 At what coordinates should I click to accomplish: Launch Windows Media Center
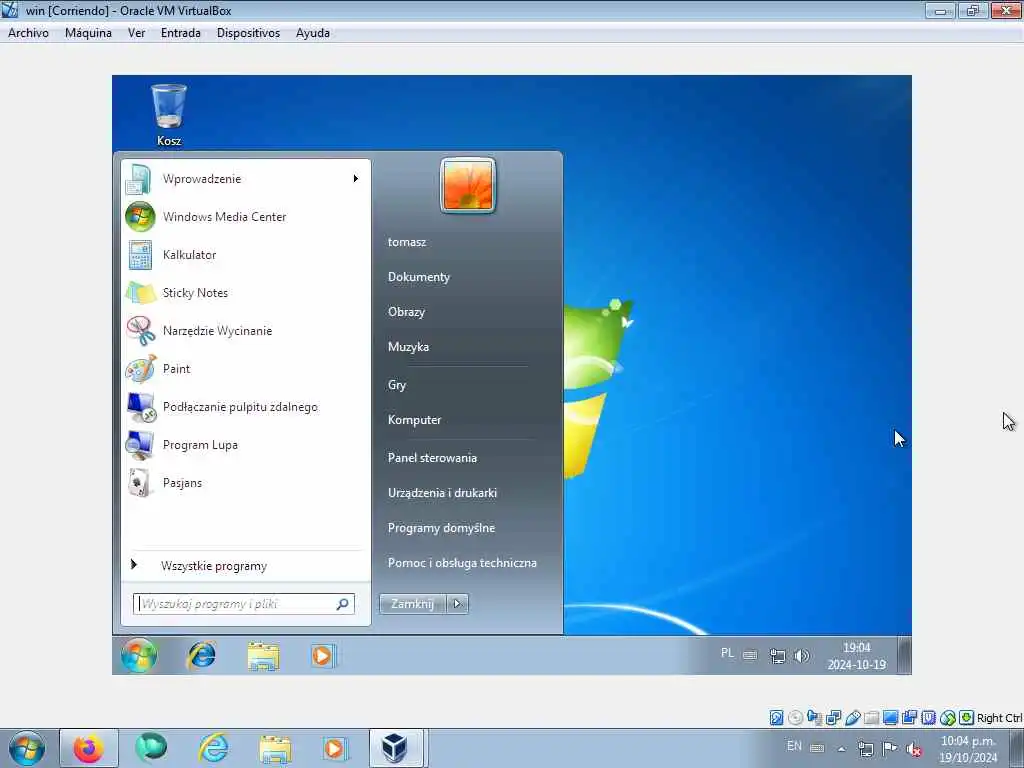point(246,217)
